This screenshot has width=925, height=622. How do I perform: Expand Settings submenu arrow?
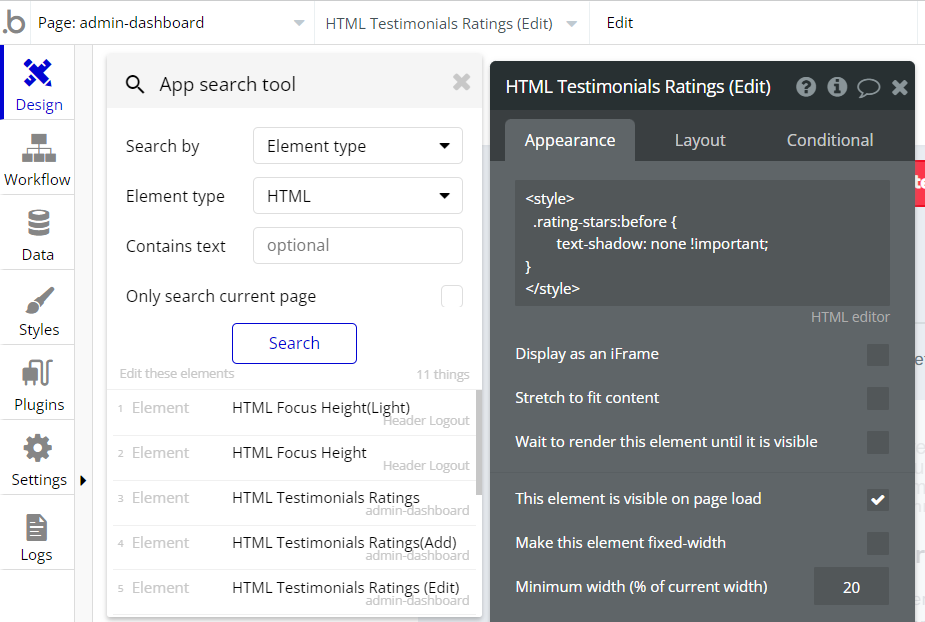[x=83, y=480]
